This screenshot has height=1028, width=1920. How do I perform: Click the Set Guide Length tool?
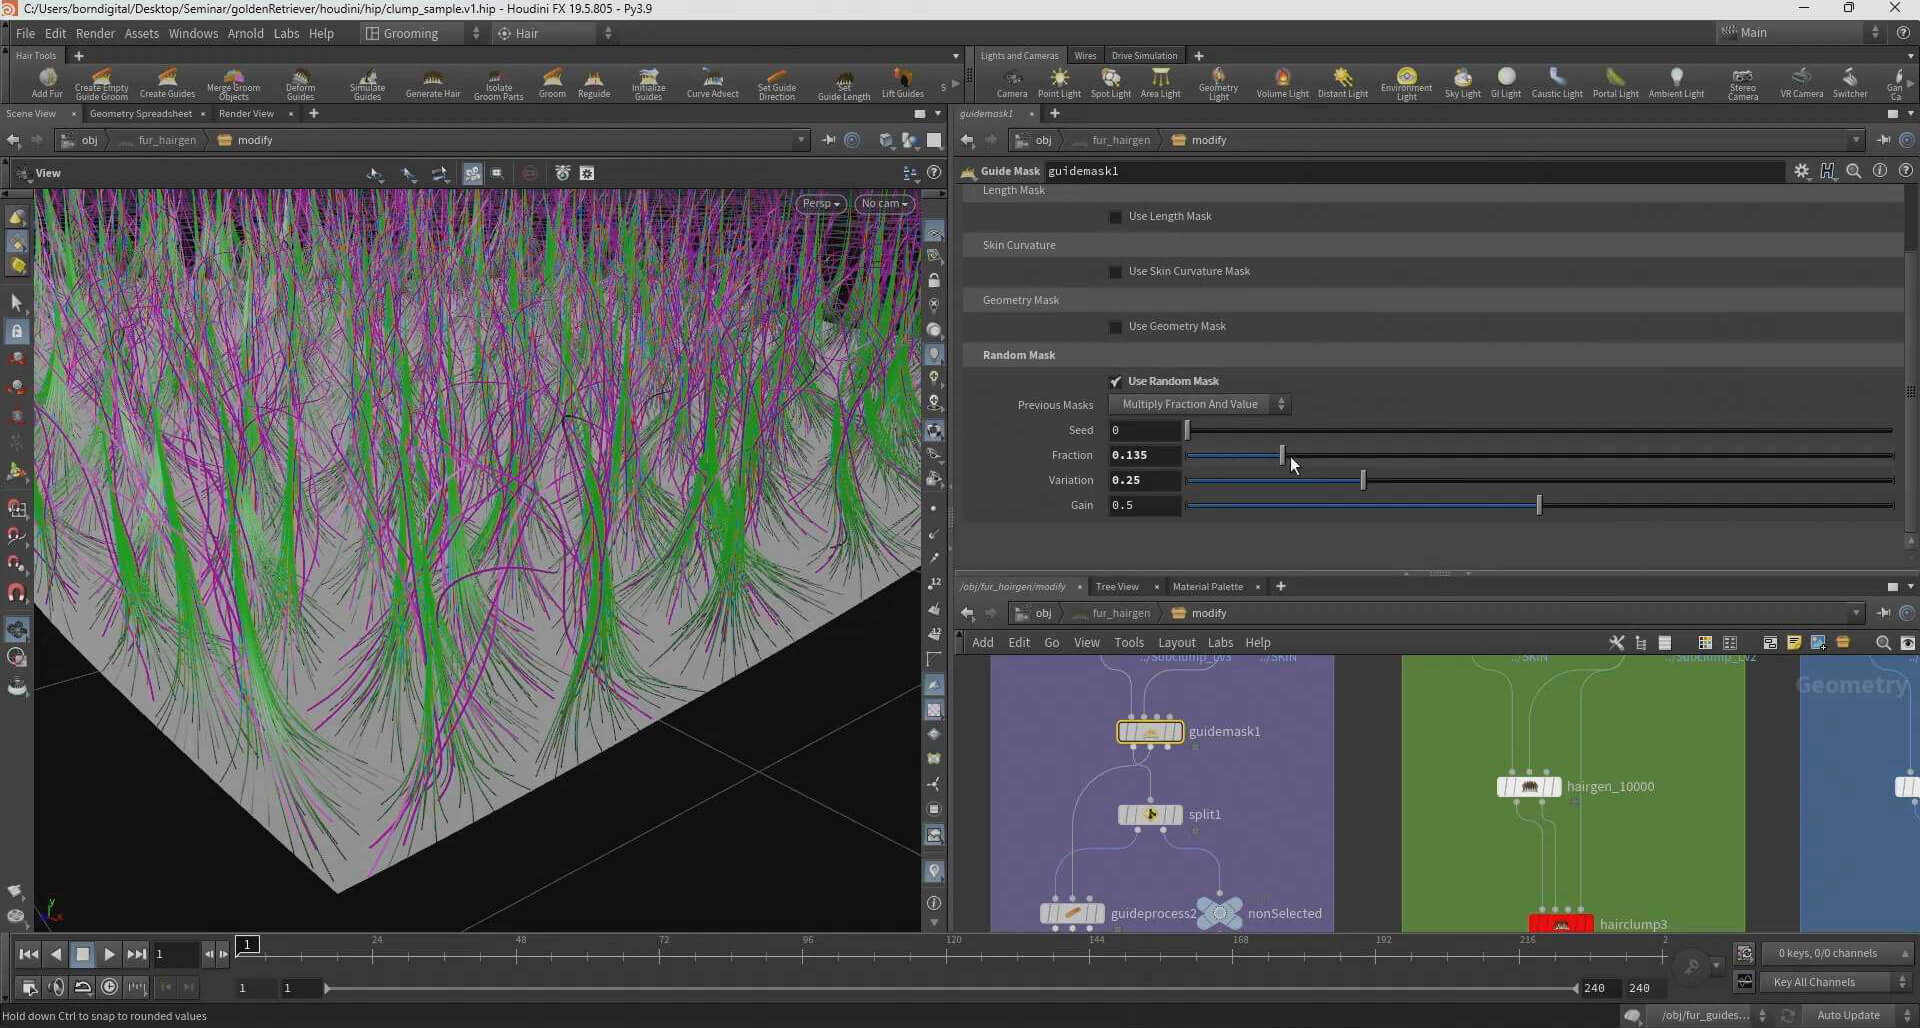coord(843,83)
